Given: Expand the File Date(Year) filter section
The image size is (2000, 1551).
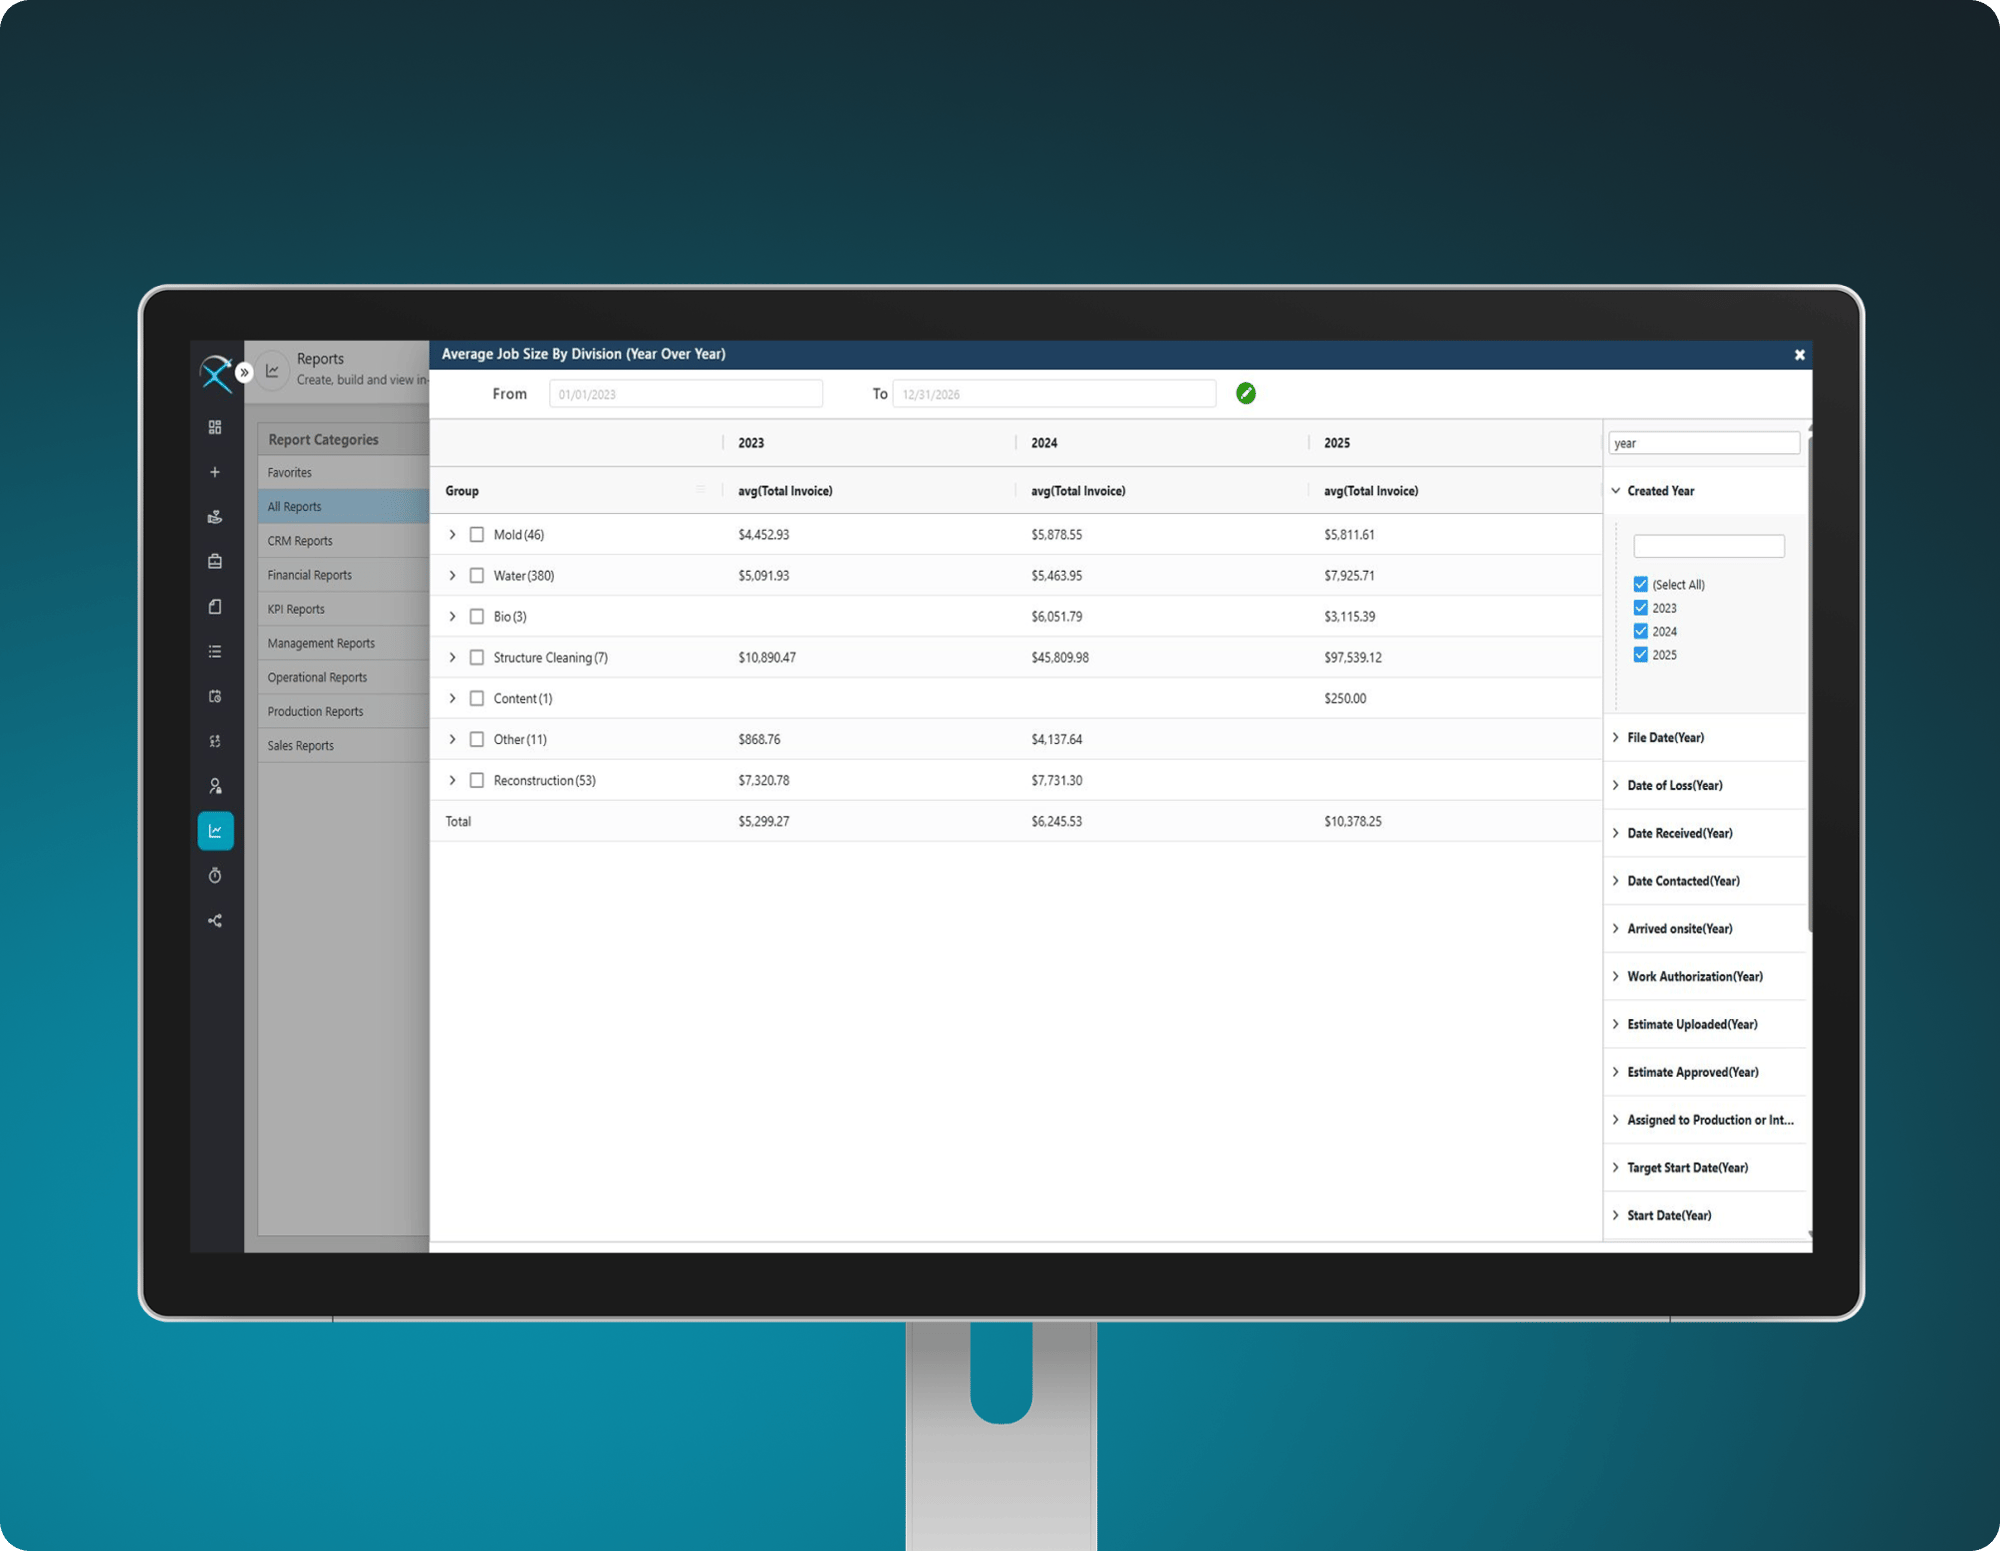Looking at the screenshot, I should [1665, 738].
